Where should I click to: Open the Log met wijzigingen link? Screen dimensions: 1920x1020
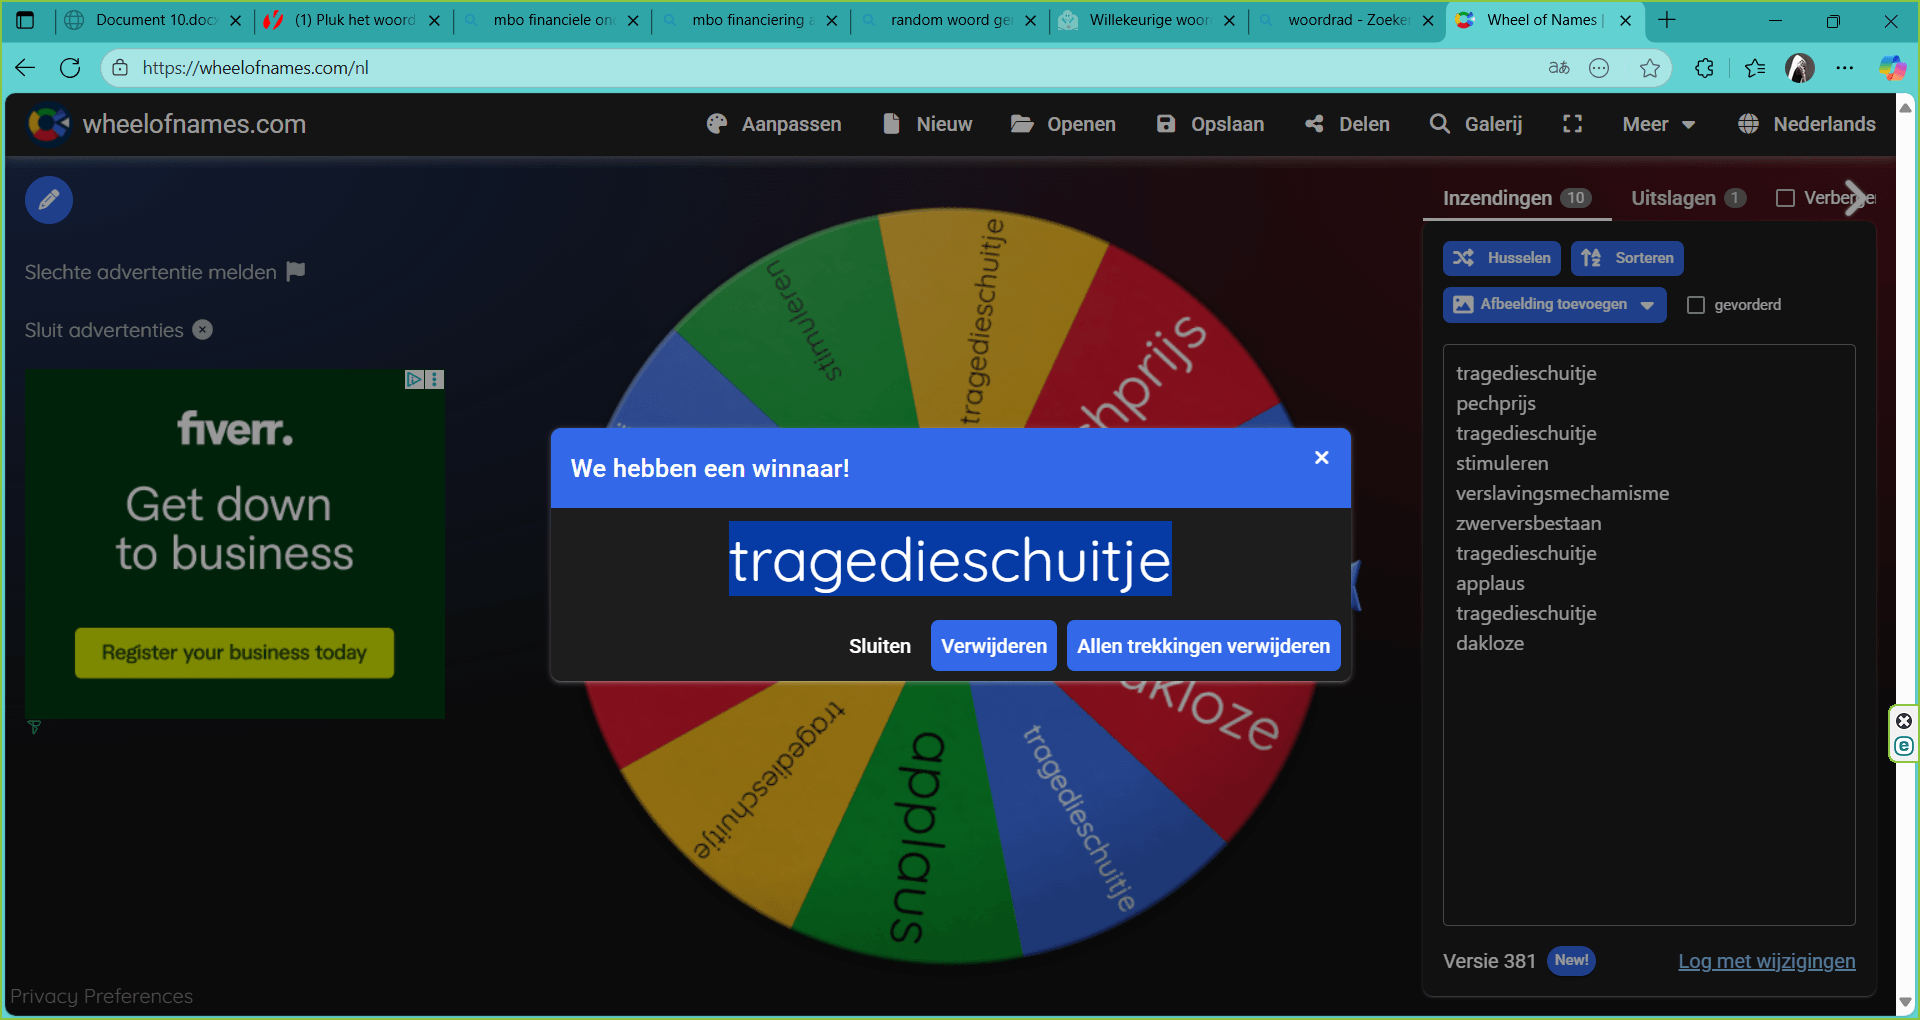pos(1766,961)
